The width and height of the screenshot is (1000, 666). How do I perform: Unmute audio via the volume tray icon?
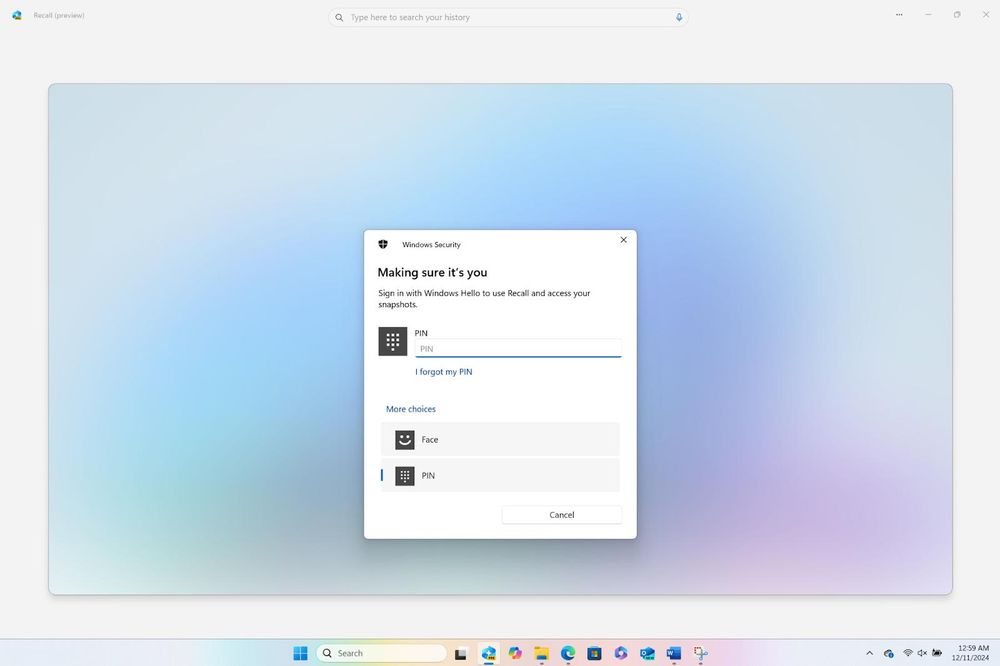[922, 653]
